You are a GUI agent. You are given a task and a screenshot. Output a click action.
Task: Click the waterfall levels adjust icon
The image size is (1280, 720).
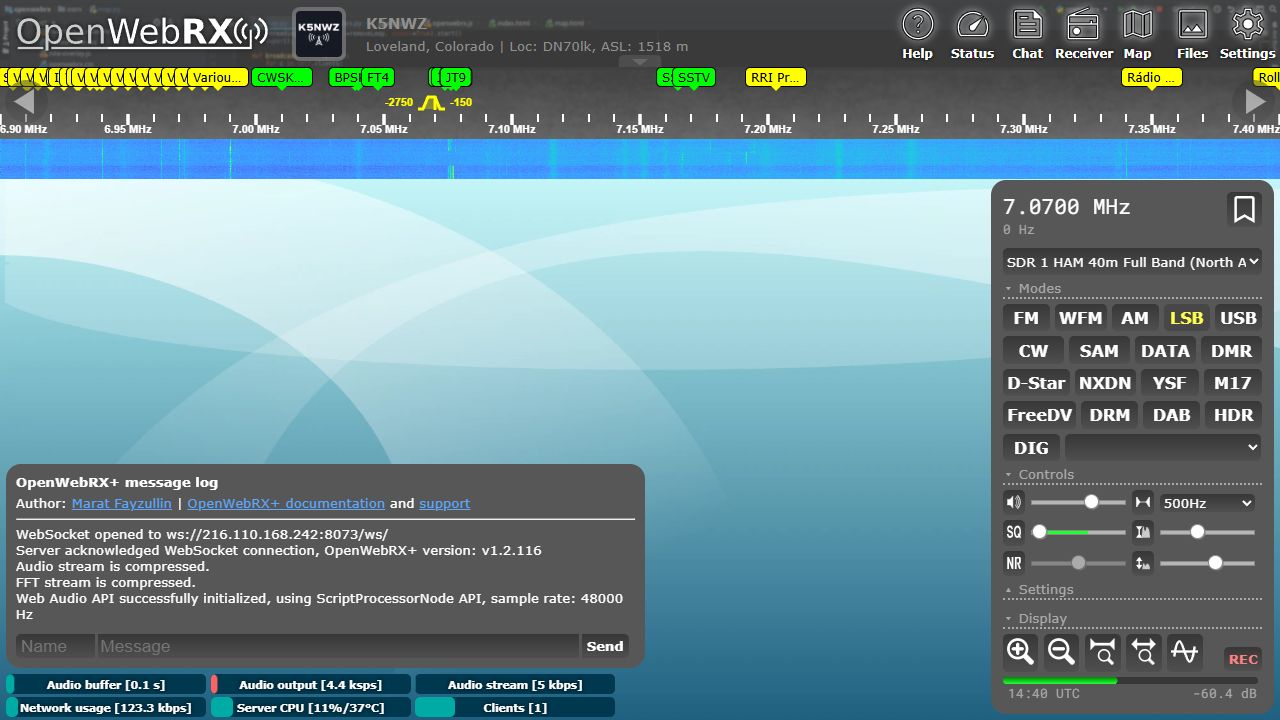pos(1143,563)
